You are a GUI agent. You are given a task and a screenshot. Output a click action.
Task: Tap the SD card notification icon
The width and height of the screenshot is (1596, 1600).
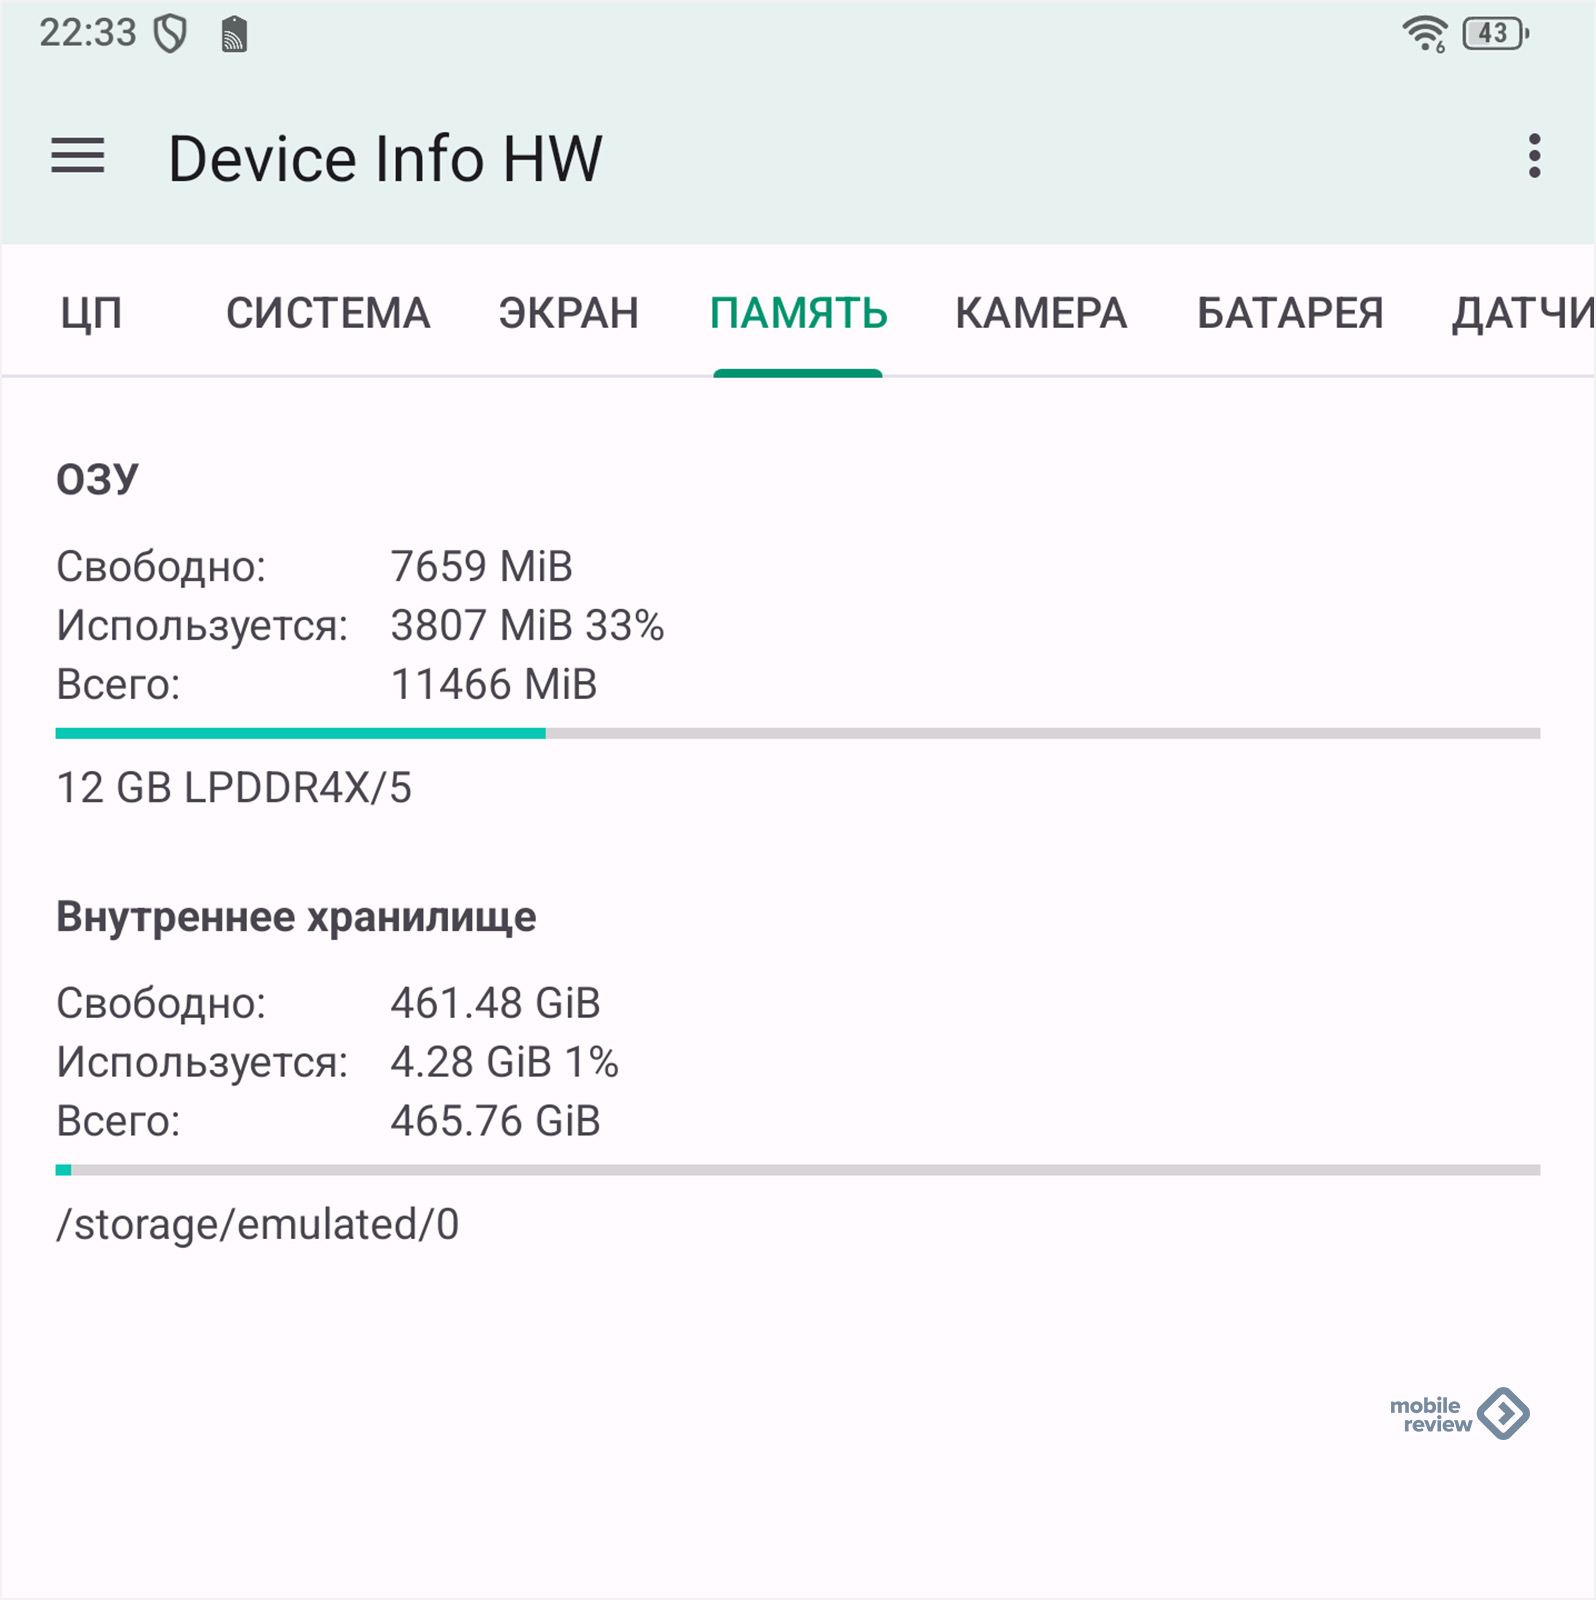[x=234, y=34]
